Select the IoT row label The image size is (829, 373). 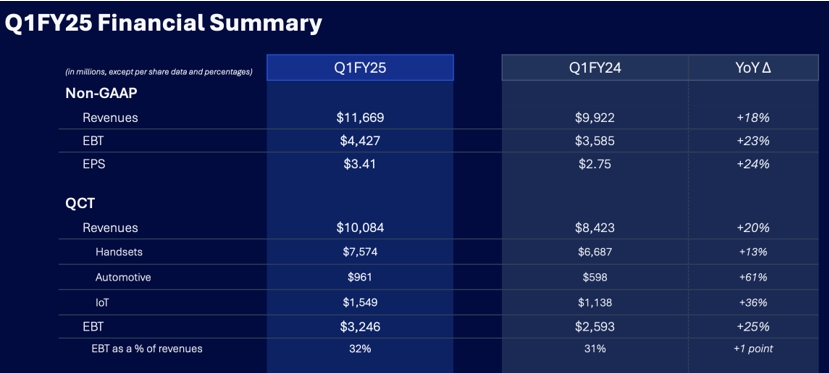pos(103,302)
